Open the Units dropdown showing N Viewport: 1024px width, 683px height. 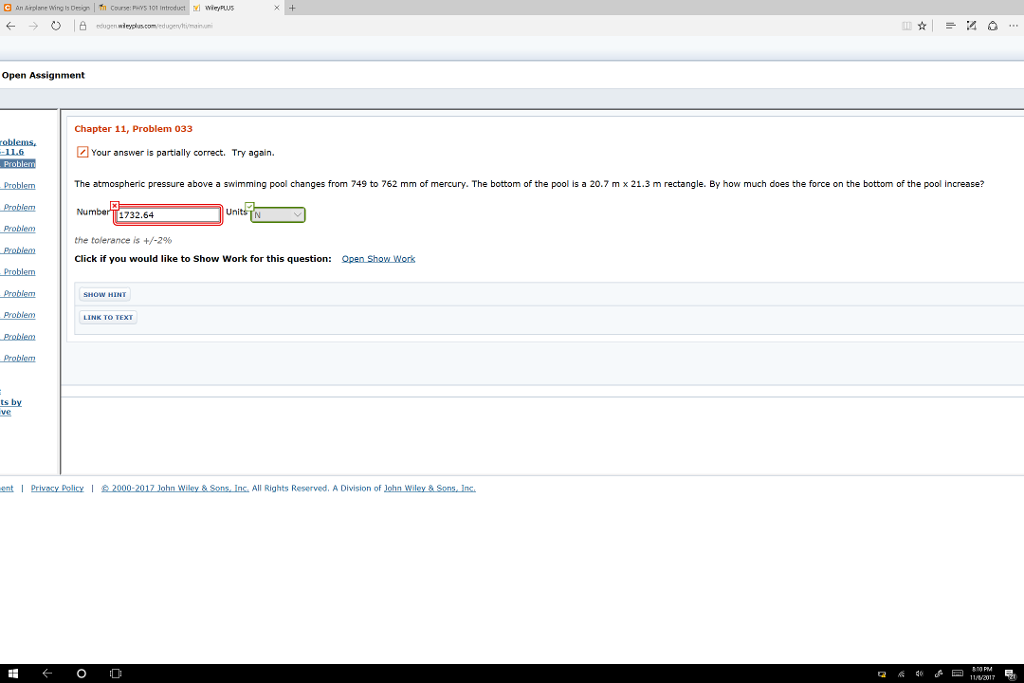click(x=277, y=214)
